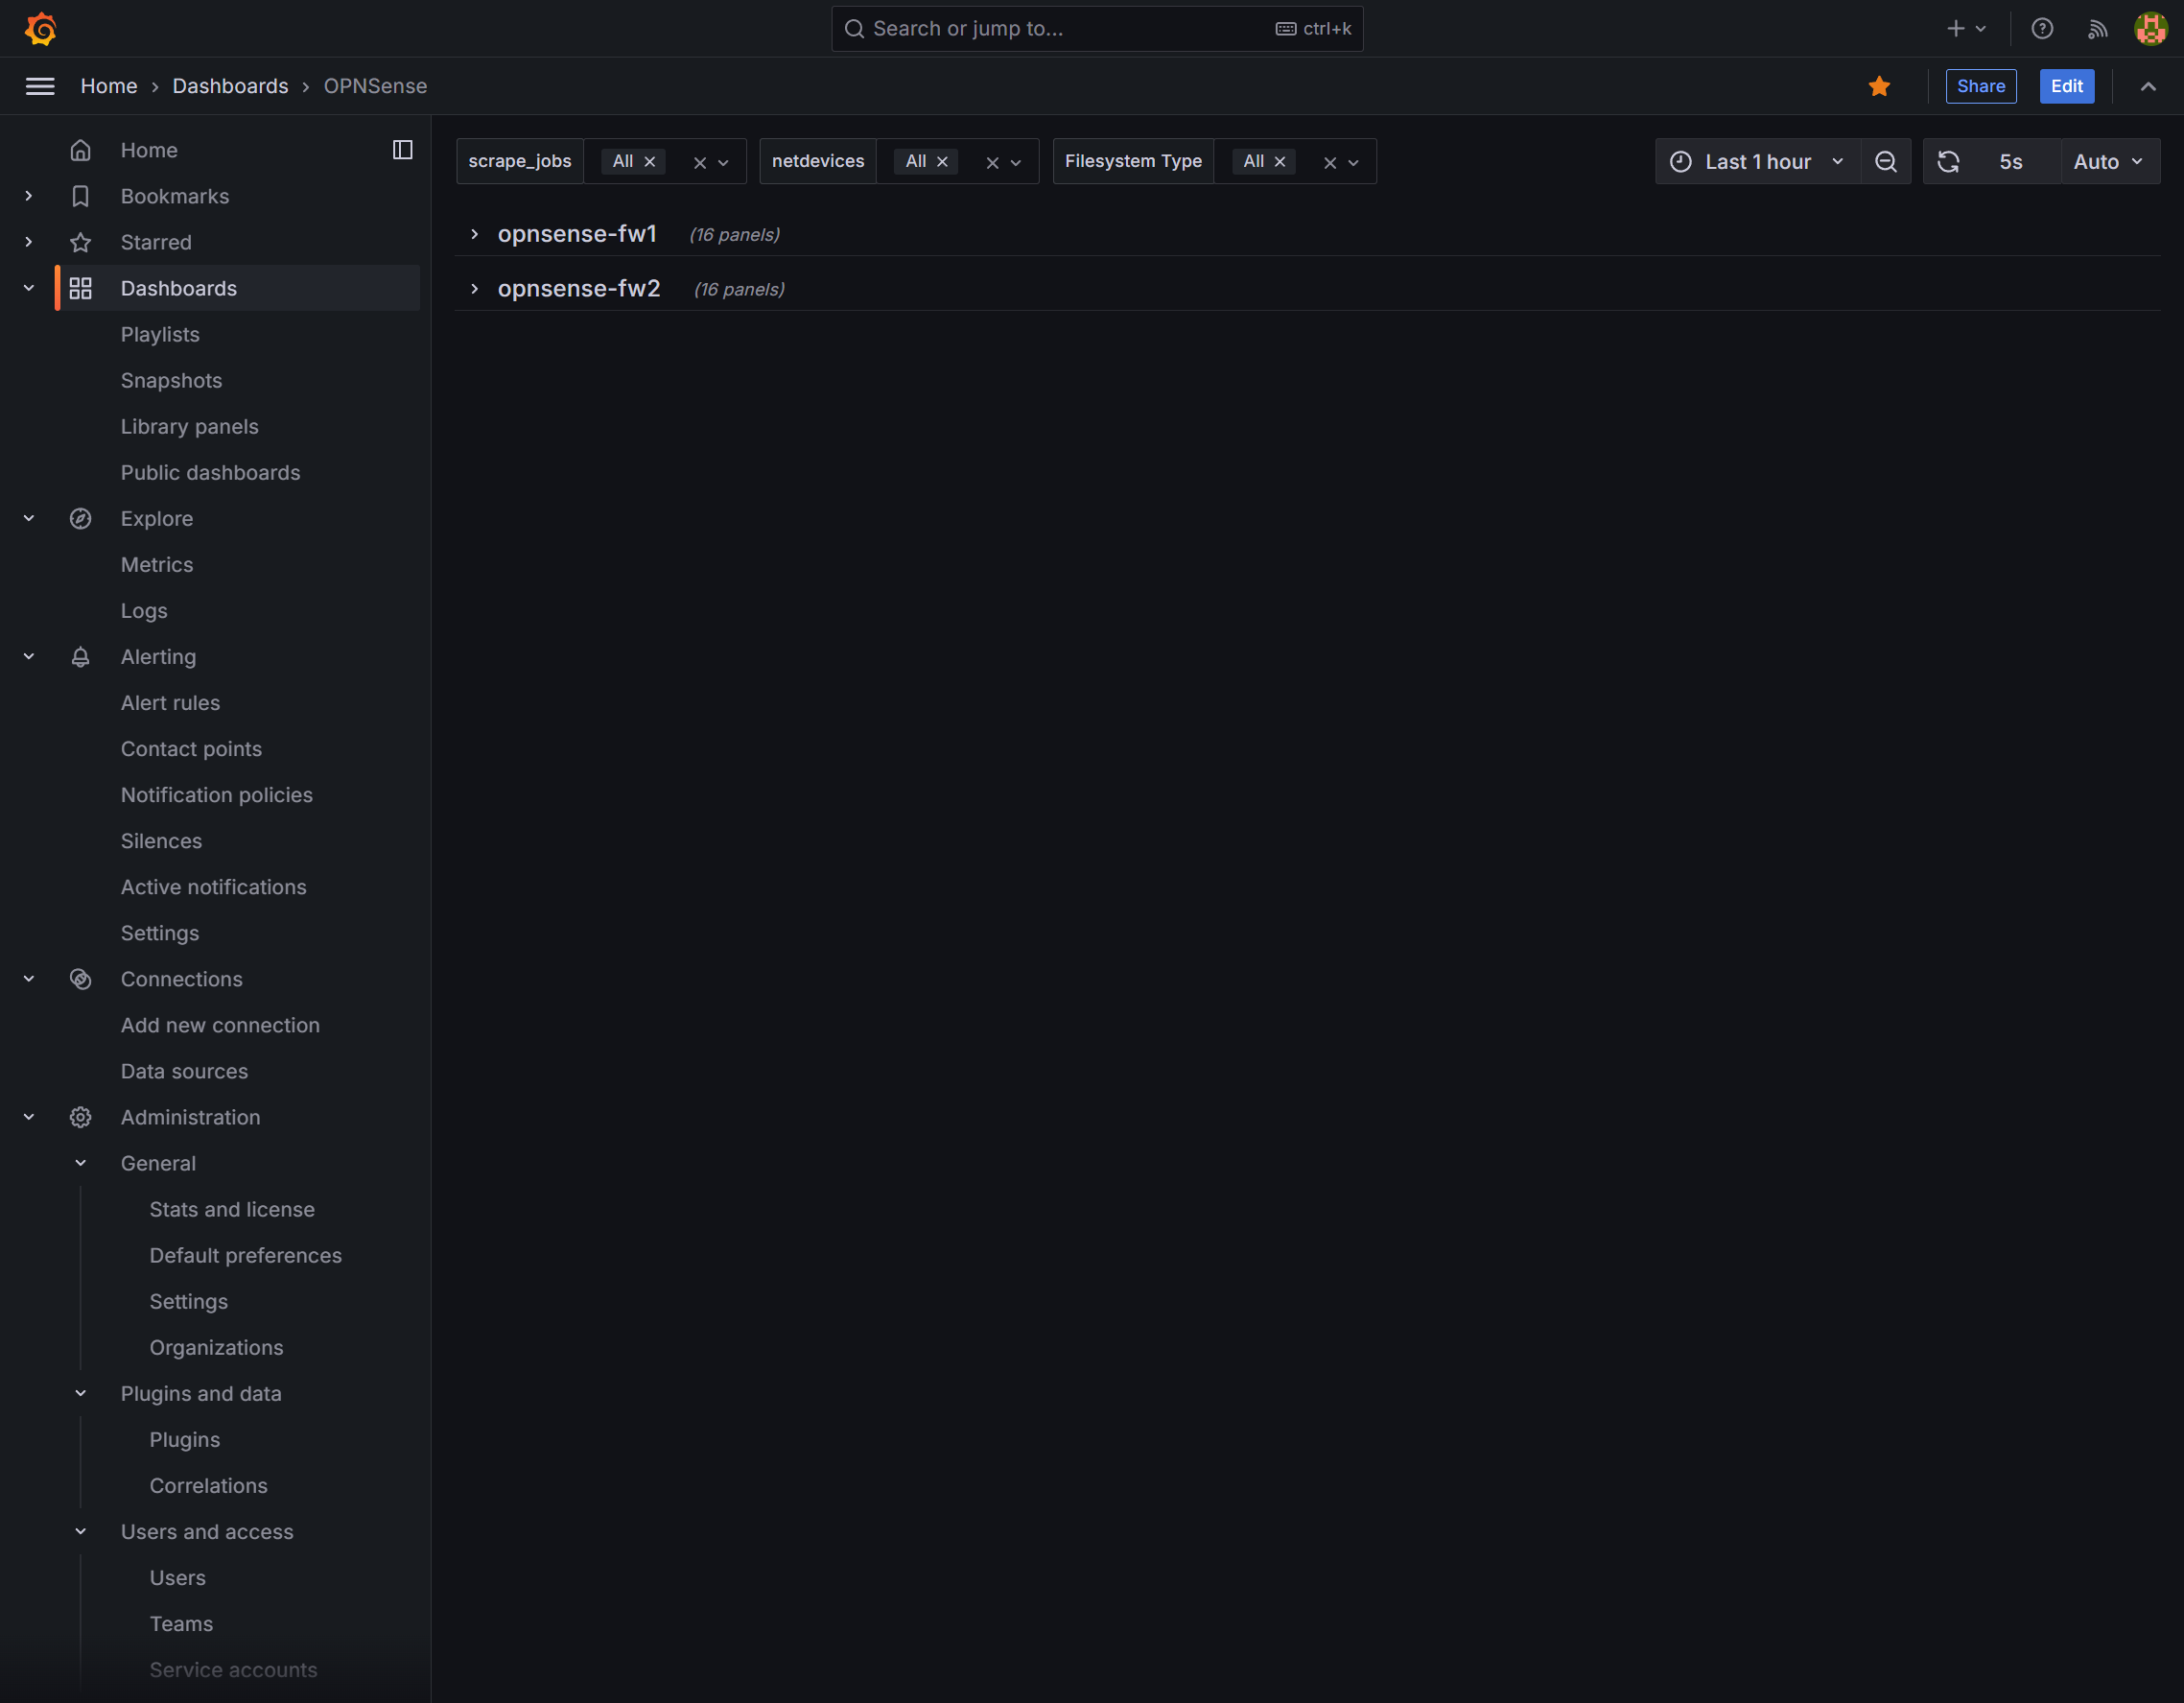Click the Dashboards grid icon in sidebar

click(x=81, y=288)
